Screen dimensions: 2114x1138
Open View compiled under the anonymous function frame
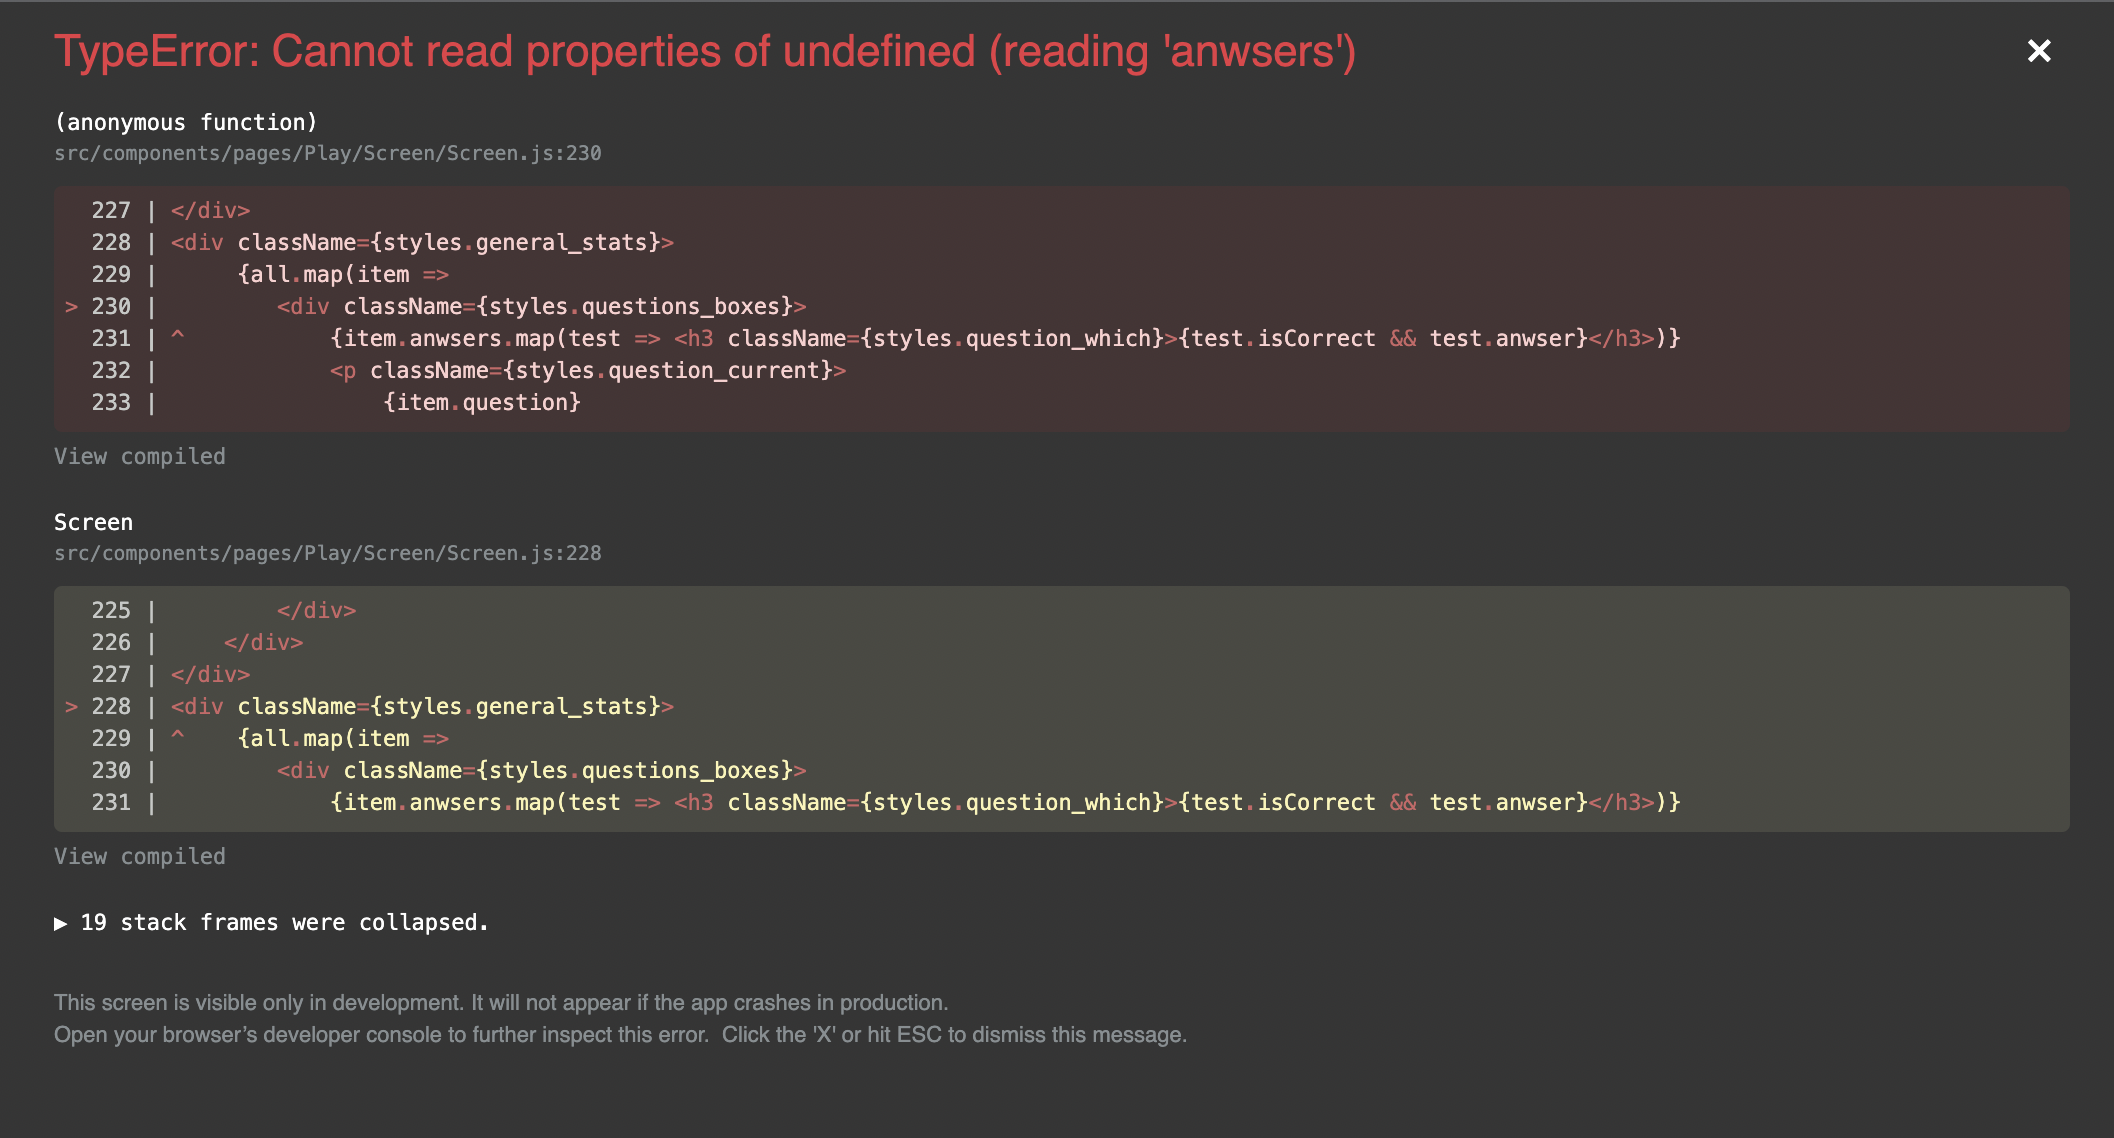(140, 456)
